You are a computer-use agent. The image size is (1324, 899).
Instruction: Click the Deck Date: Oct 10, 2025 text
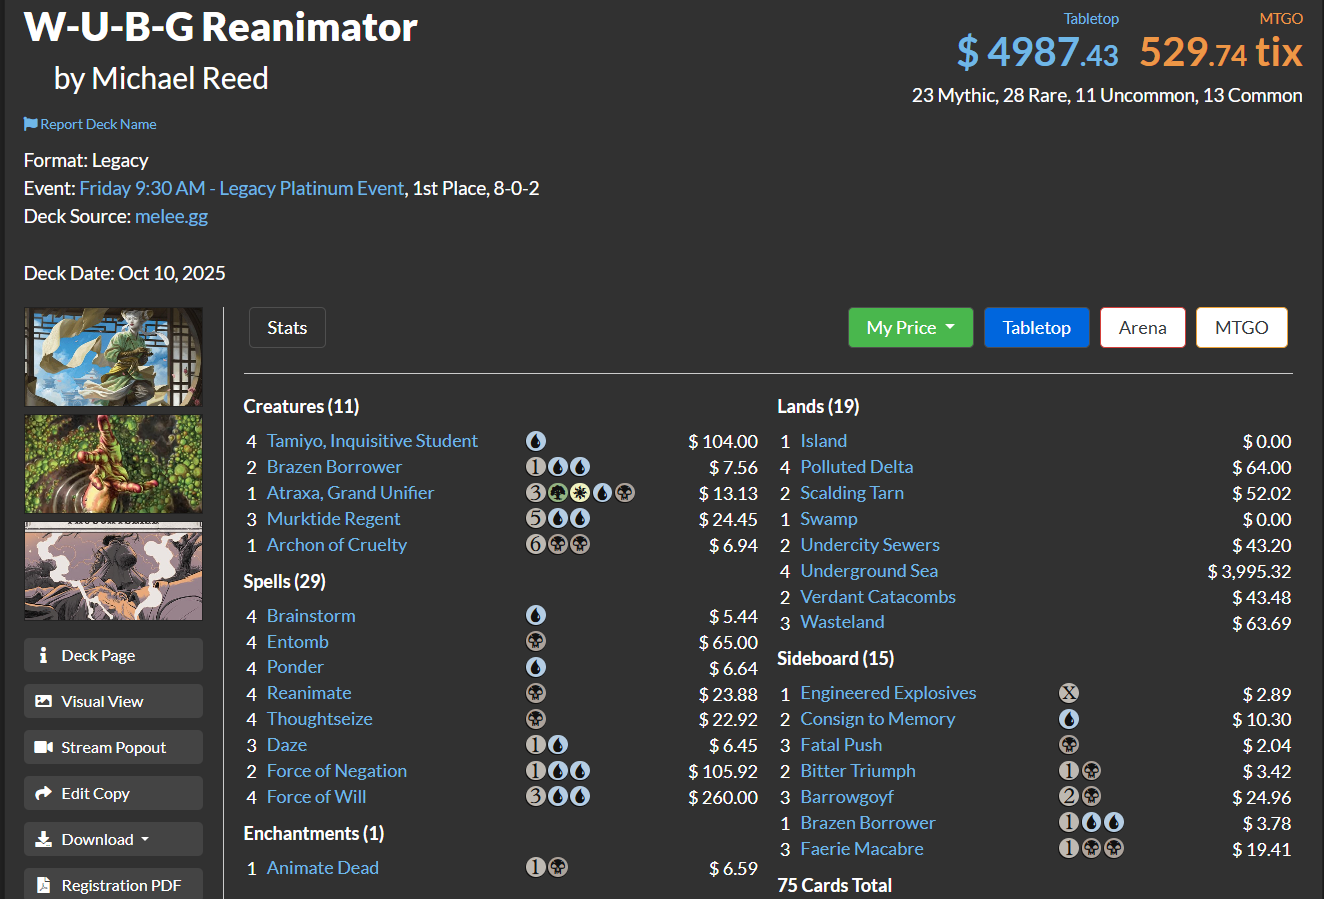[125, 273]
